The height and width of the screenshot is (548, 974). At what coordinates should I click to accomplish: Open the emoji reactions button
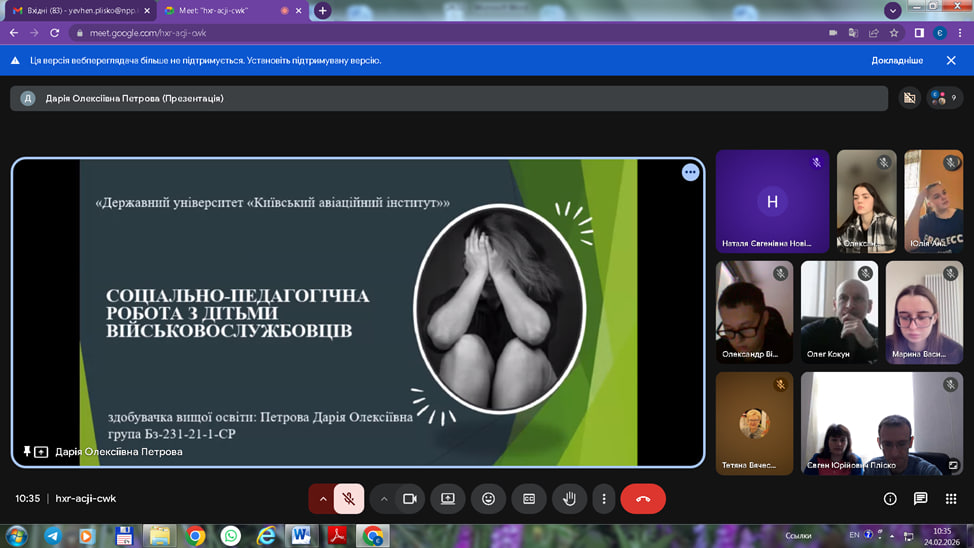488,498
